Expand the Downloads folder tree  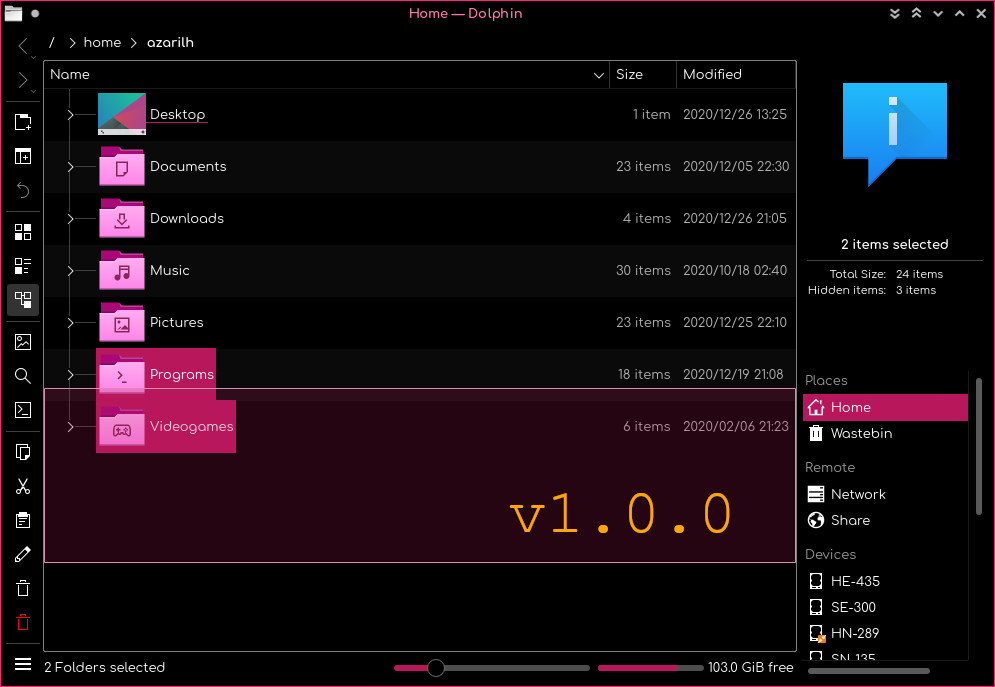[x=70, y=219]
